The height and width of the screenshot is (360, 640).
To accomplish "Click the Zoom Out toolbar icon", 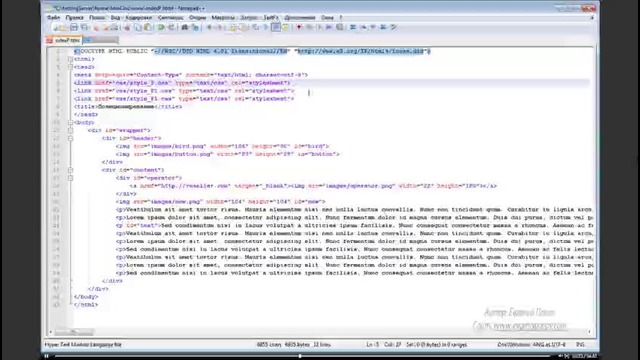I will [x=219, y=27].
